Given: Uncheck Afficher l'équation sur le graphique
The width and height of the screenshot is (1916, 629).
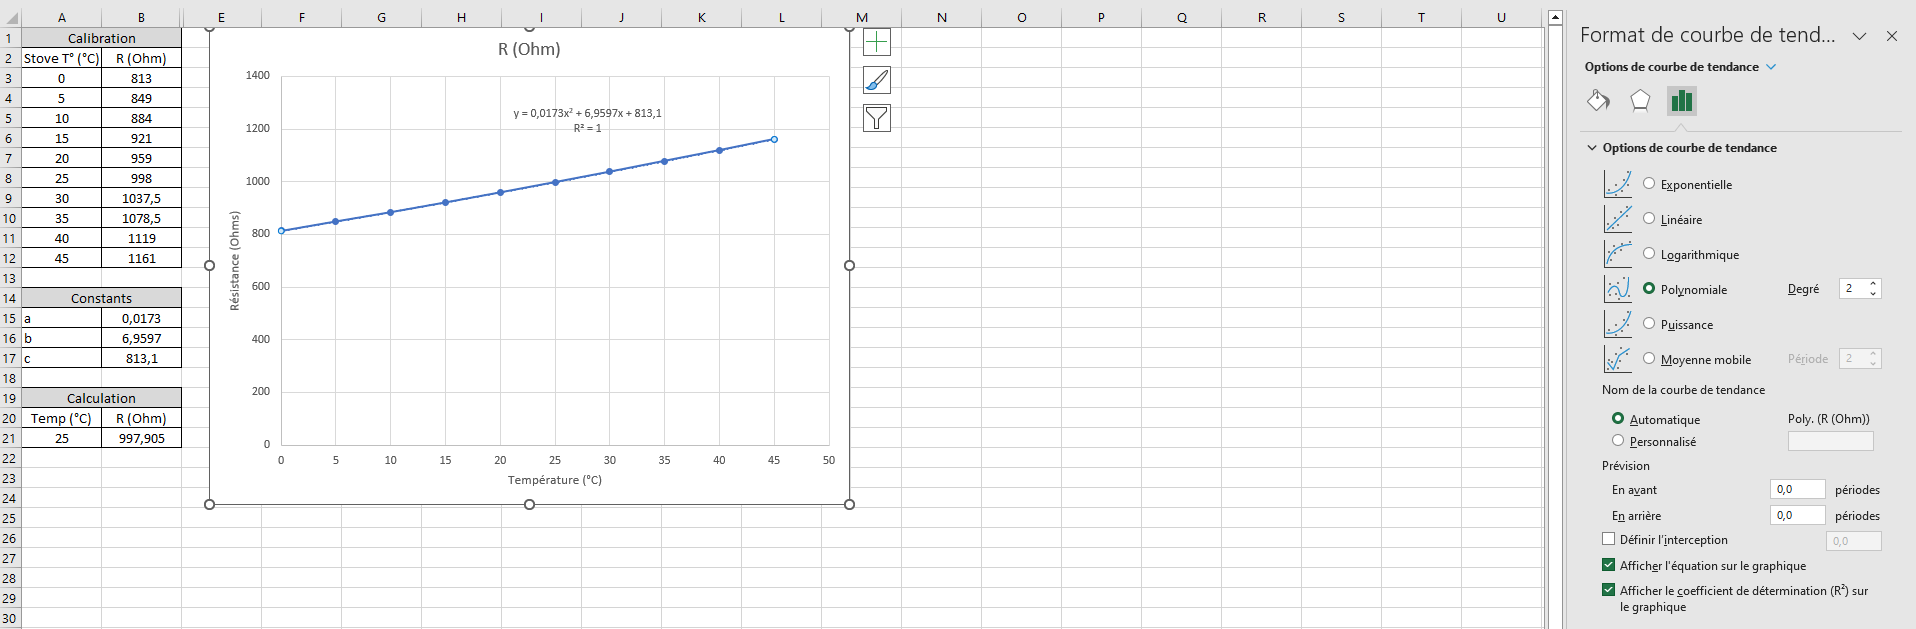Looking at the screenshot, I should point(1609,565).
